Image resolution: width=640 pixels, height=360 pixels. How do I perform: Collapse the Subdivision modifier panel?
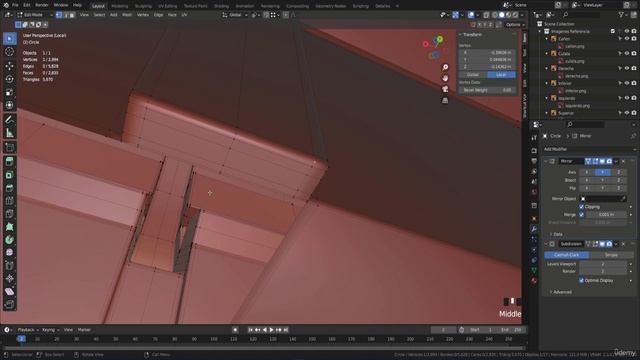pos(546,244)
